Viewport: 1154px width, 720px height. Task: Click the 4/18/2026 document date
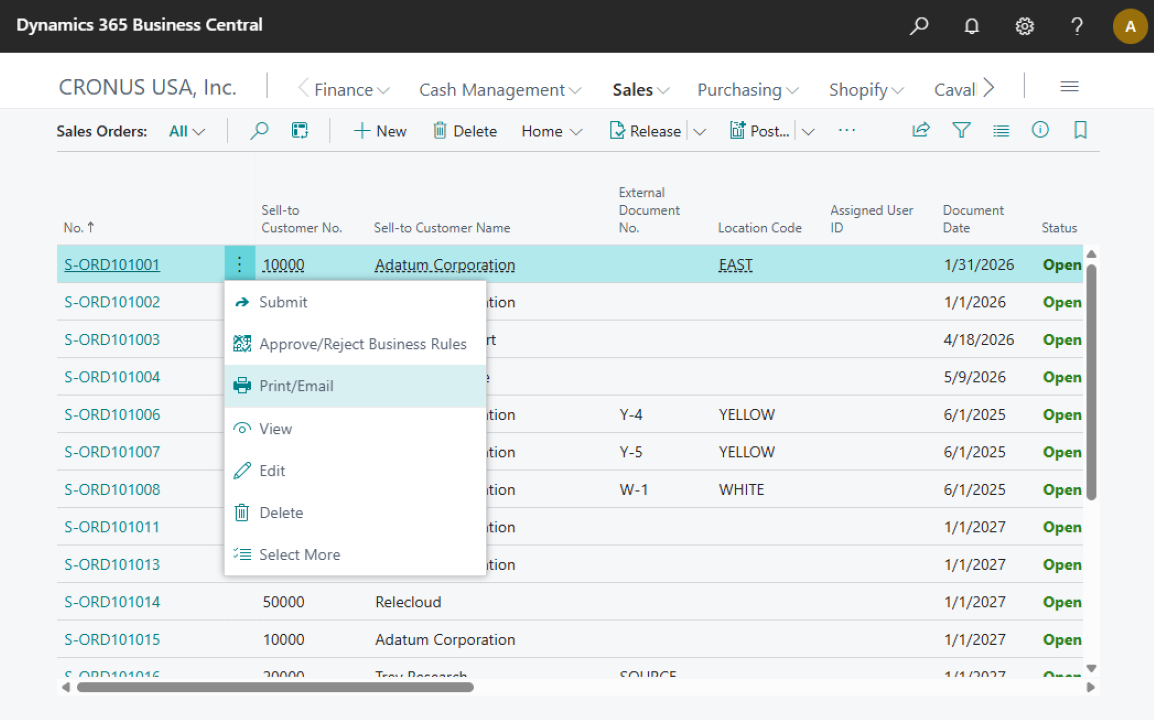[x=979, y=339]
